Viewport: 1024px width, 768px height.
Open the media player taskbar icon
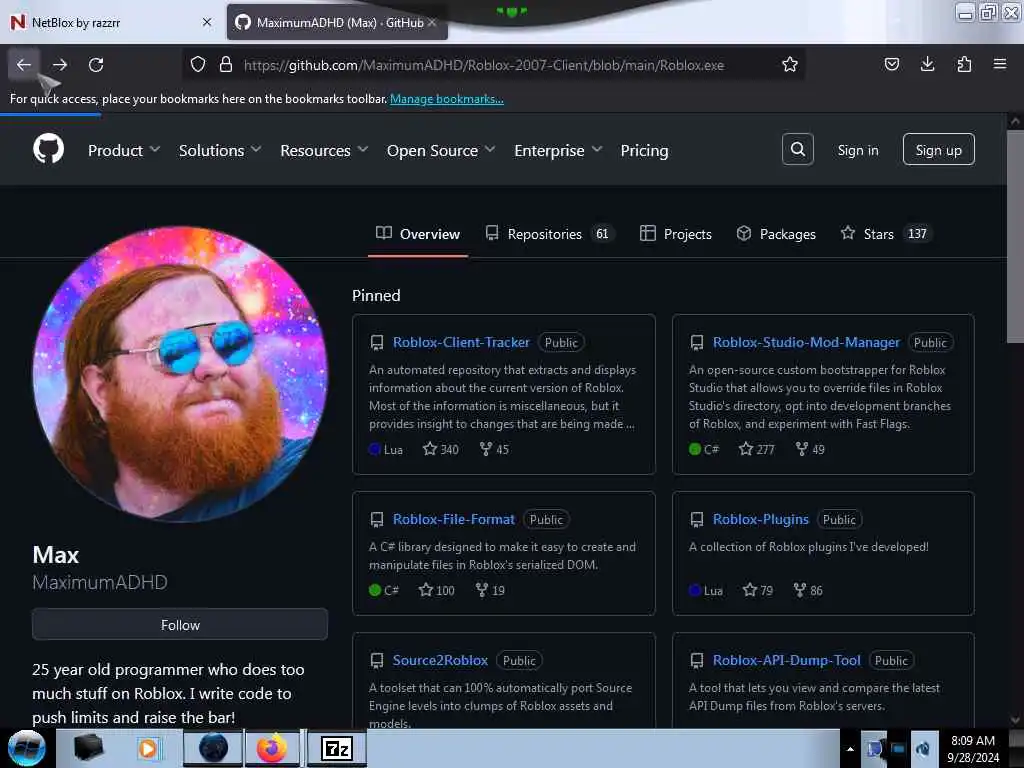pyautogui.click(x=148, y=748)
